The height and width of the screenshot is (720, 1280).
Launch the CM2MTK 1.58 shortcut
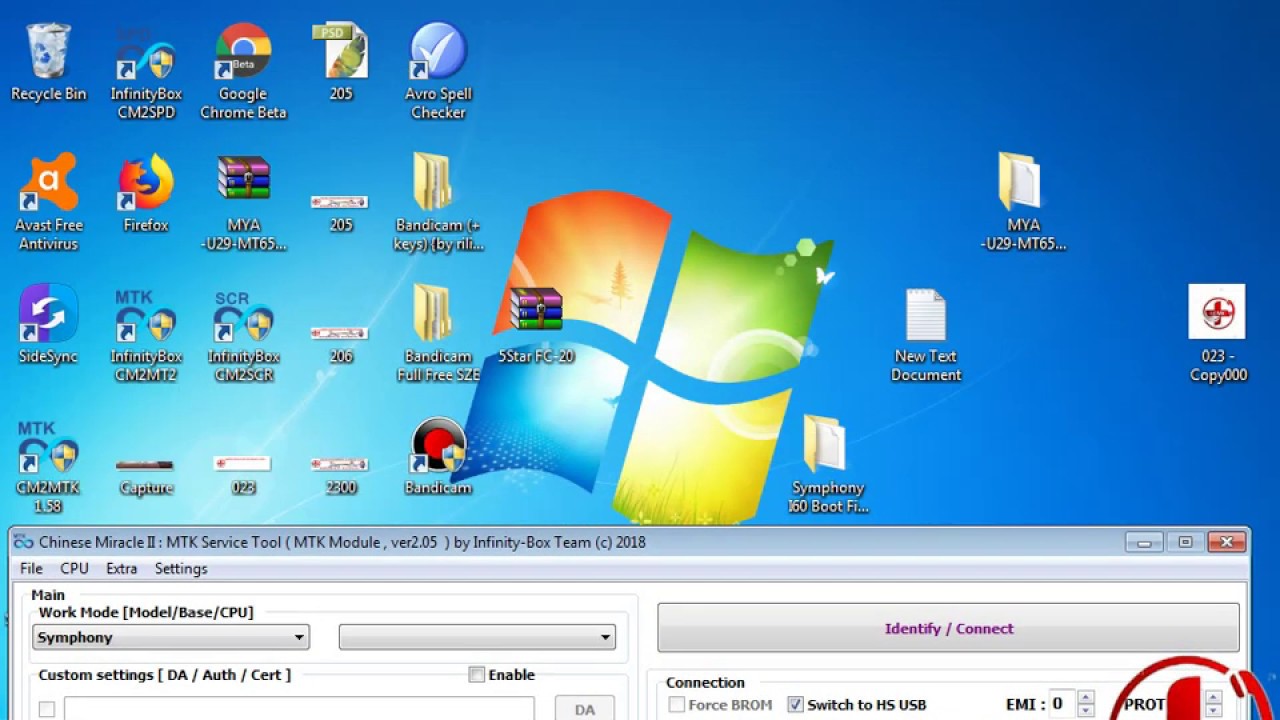[x=48, y=466]
